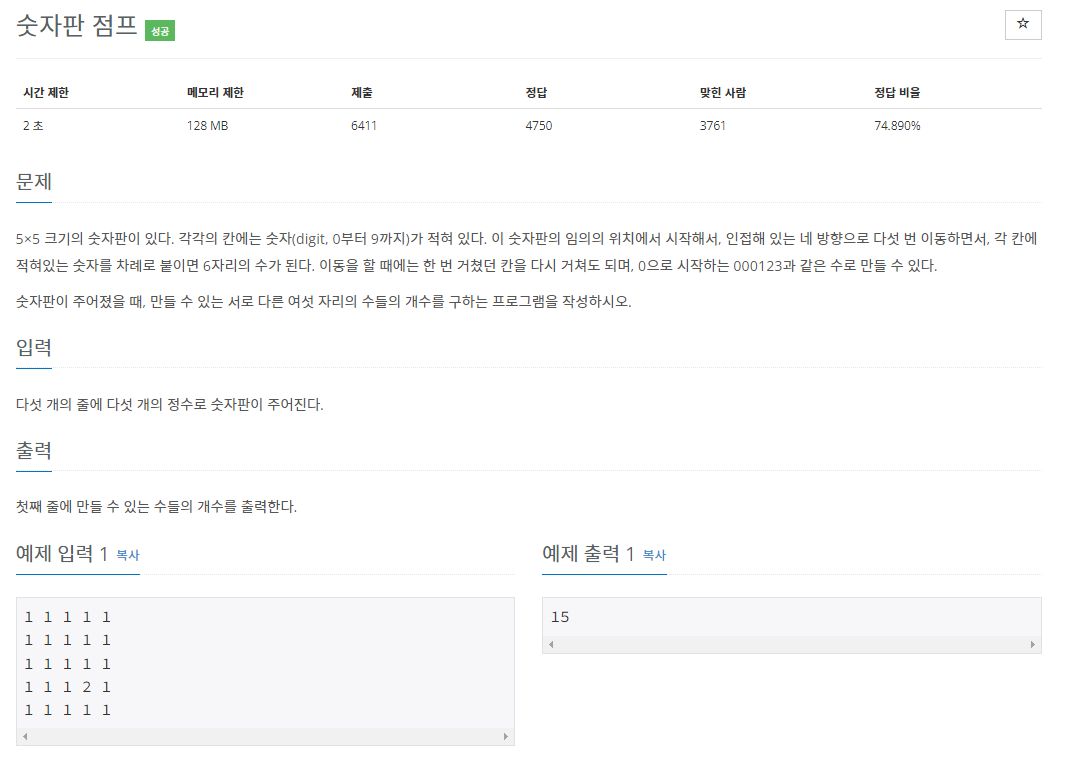The image size is (1075, 761).
Task: Click the submission count 6411
Action: pyautogui.click(x=364, y=125)
